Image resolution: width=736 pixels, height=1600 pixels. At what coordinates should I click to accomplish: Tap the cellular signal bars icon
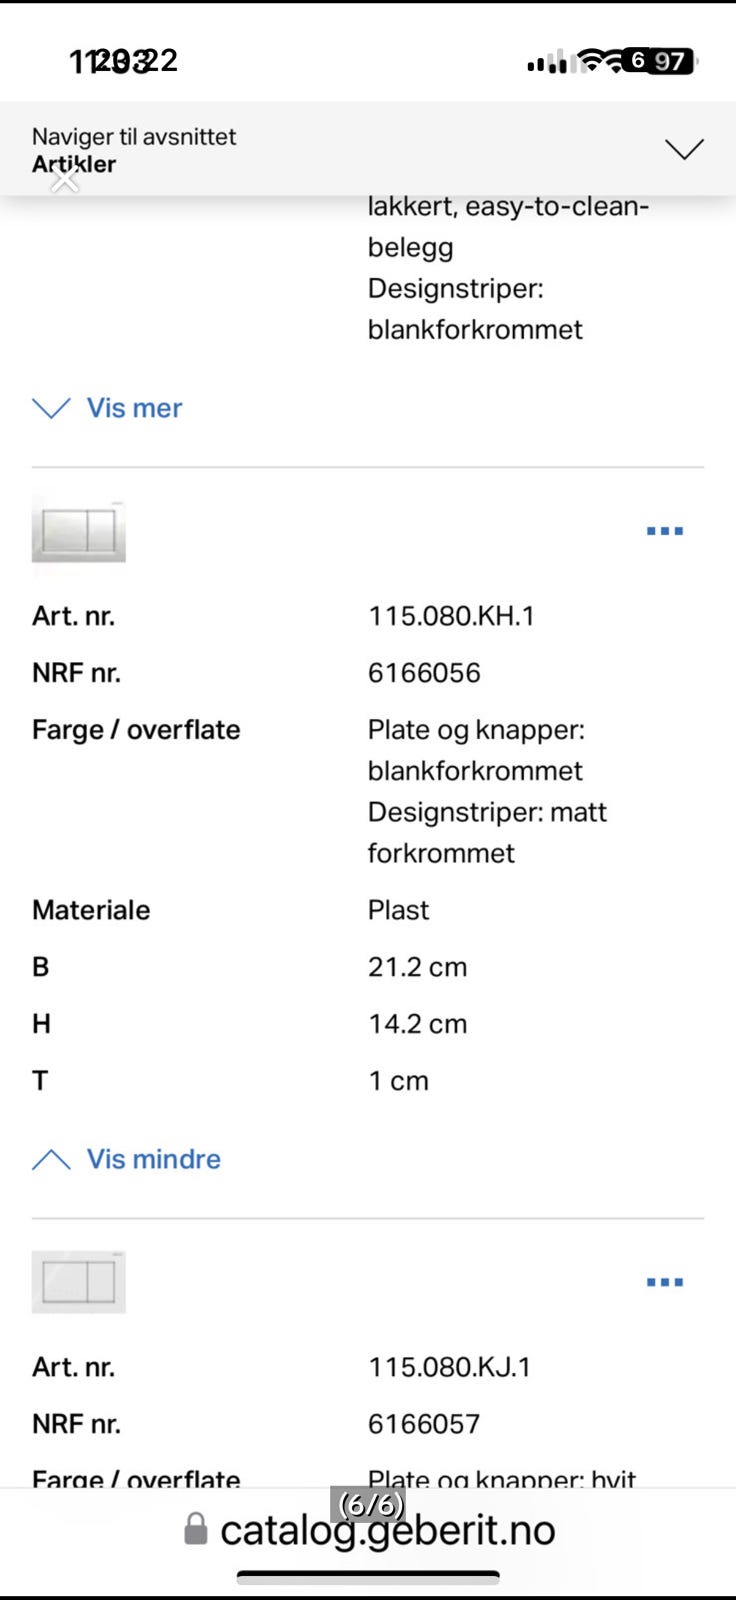click(547, 62)
